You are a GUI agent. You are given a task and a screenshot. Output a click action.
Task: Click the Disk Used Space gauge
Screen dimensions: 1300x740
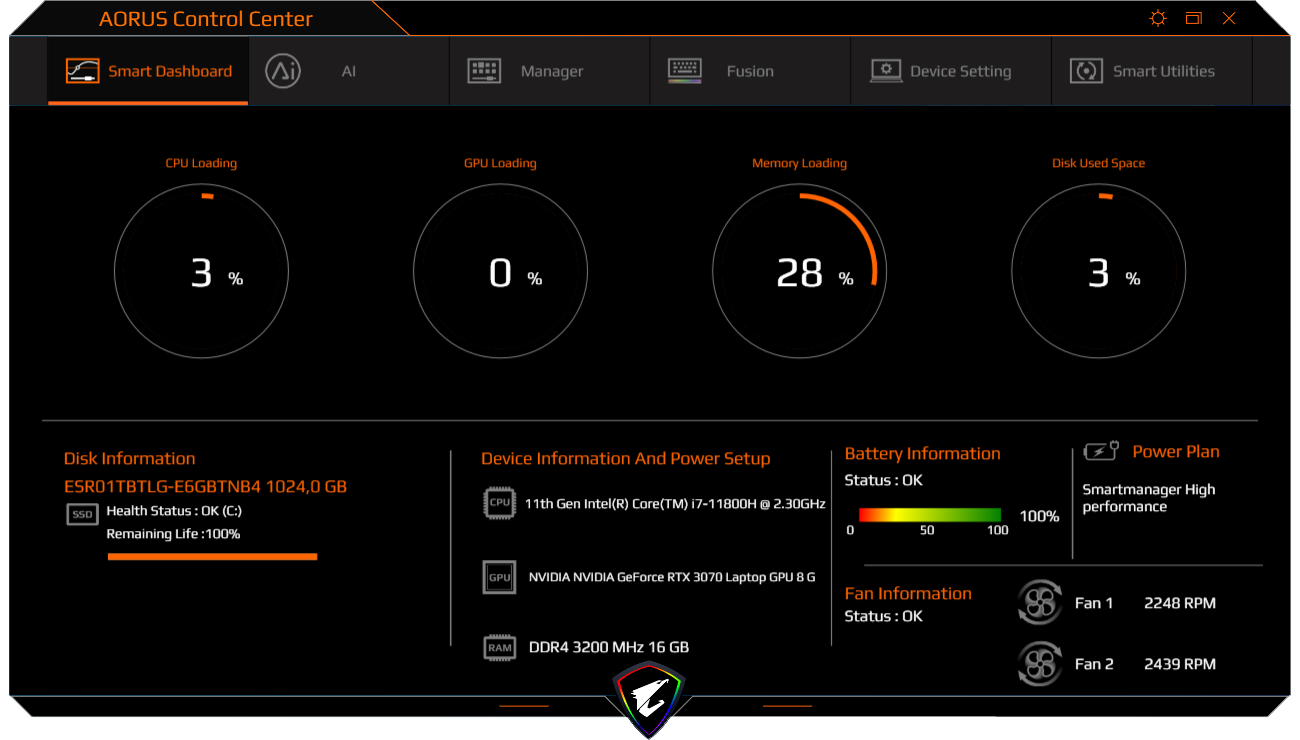[x=1098, y=271]
